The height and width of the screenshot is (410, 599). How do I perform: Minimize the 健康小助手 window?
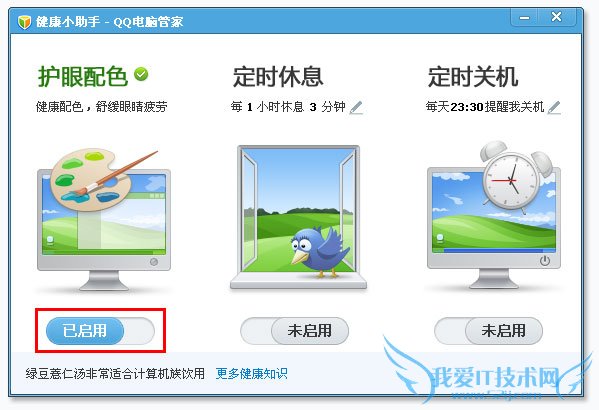(x=525, y=18)
